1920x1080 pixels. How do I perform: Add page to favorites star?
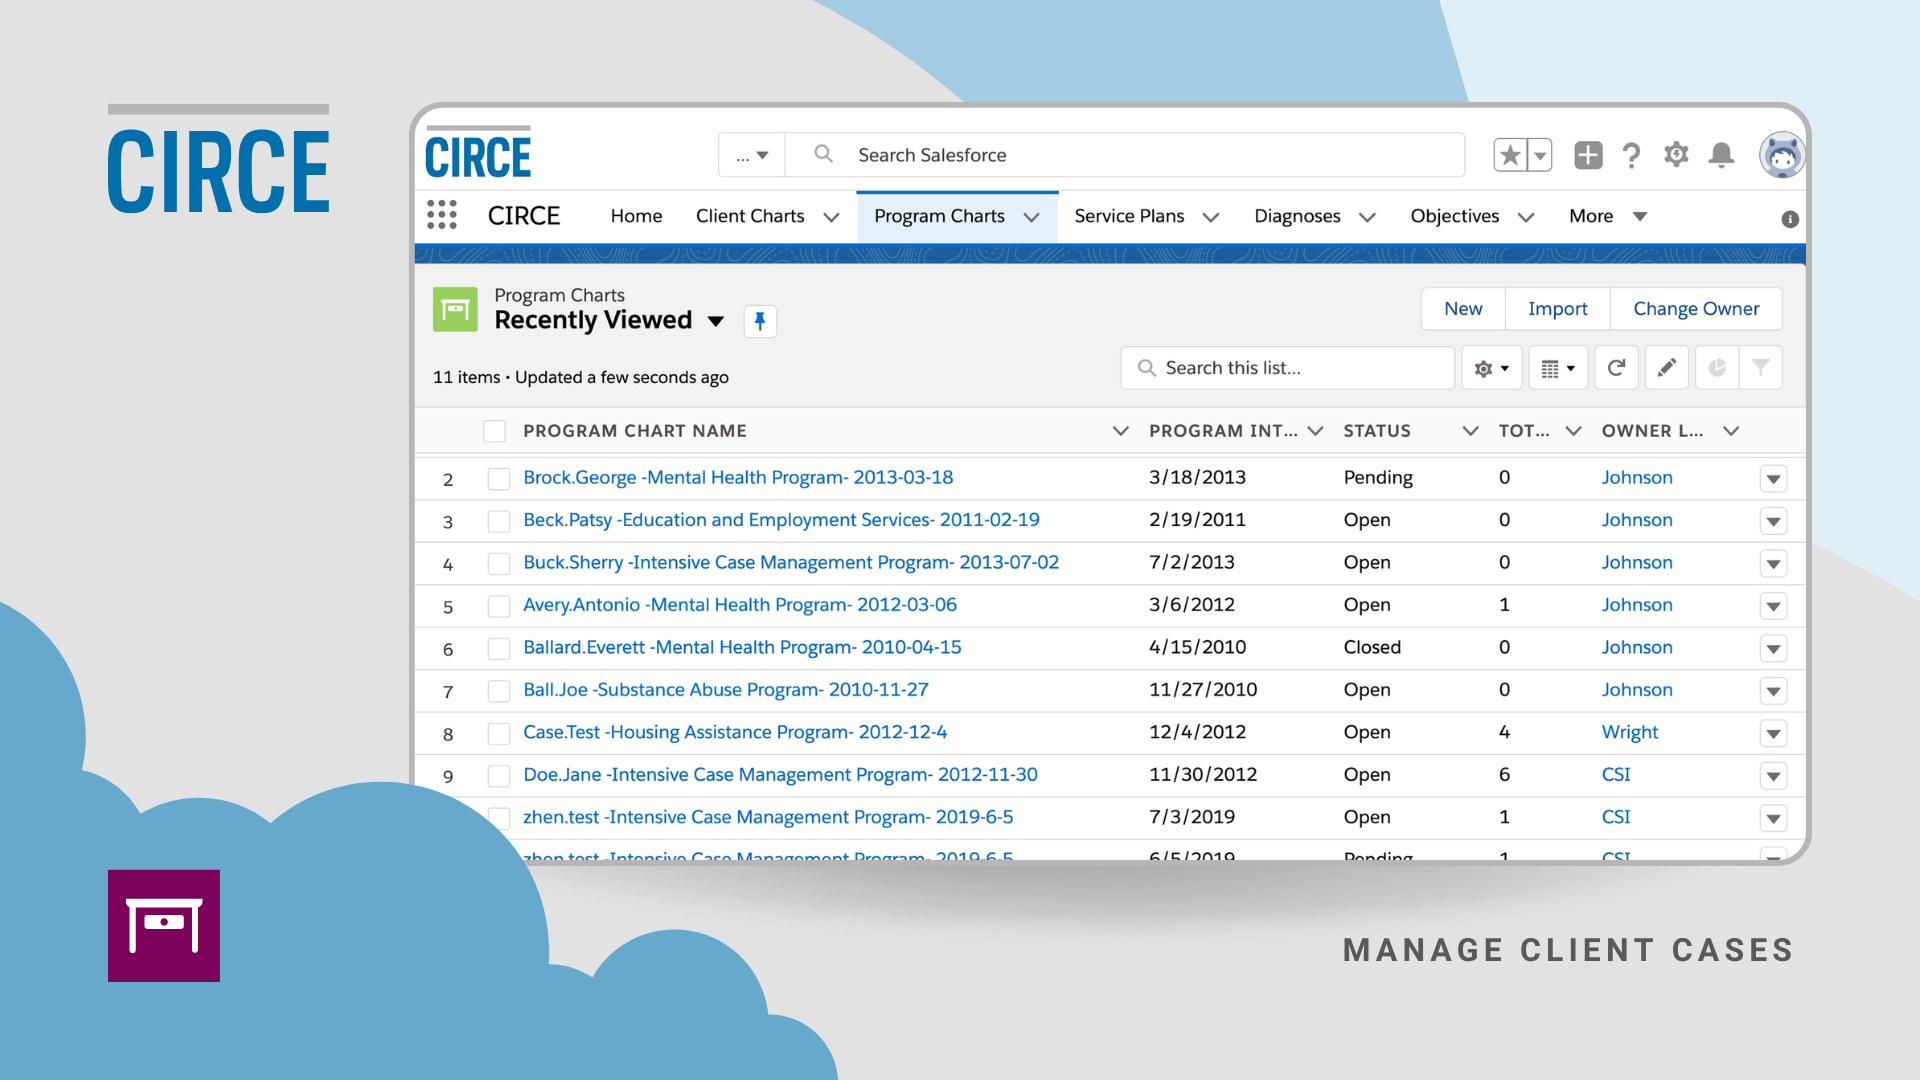[x=1510, y=155]
